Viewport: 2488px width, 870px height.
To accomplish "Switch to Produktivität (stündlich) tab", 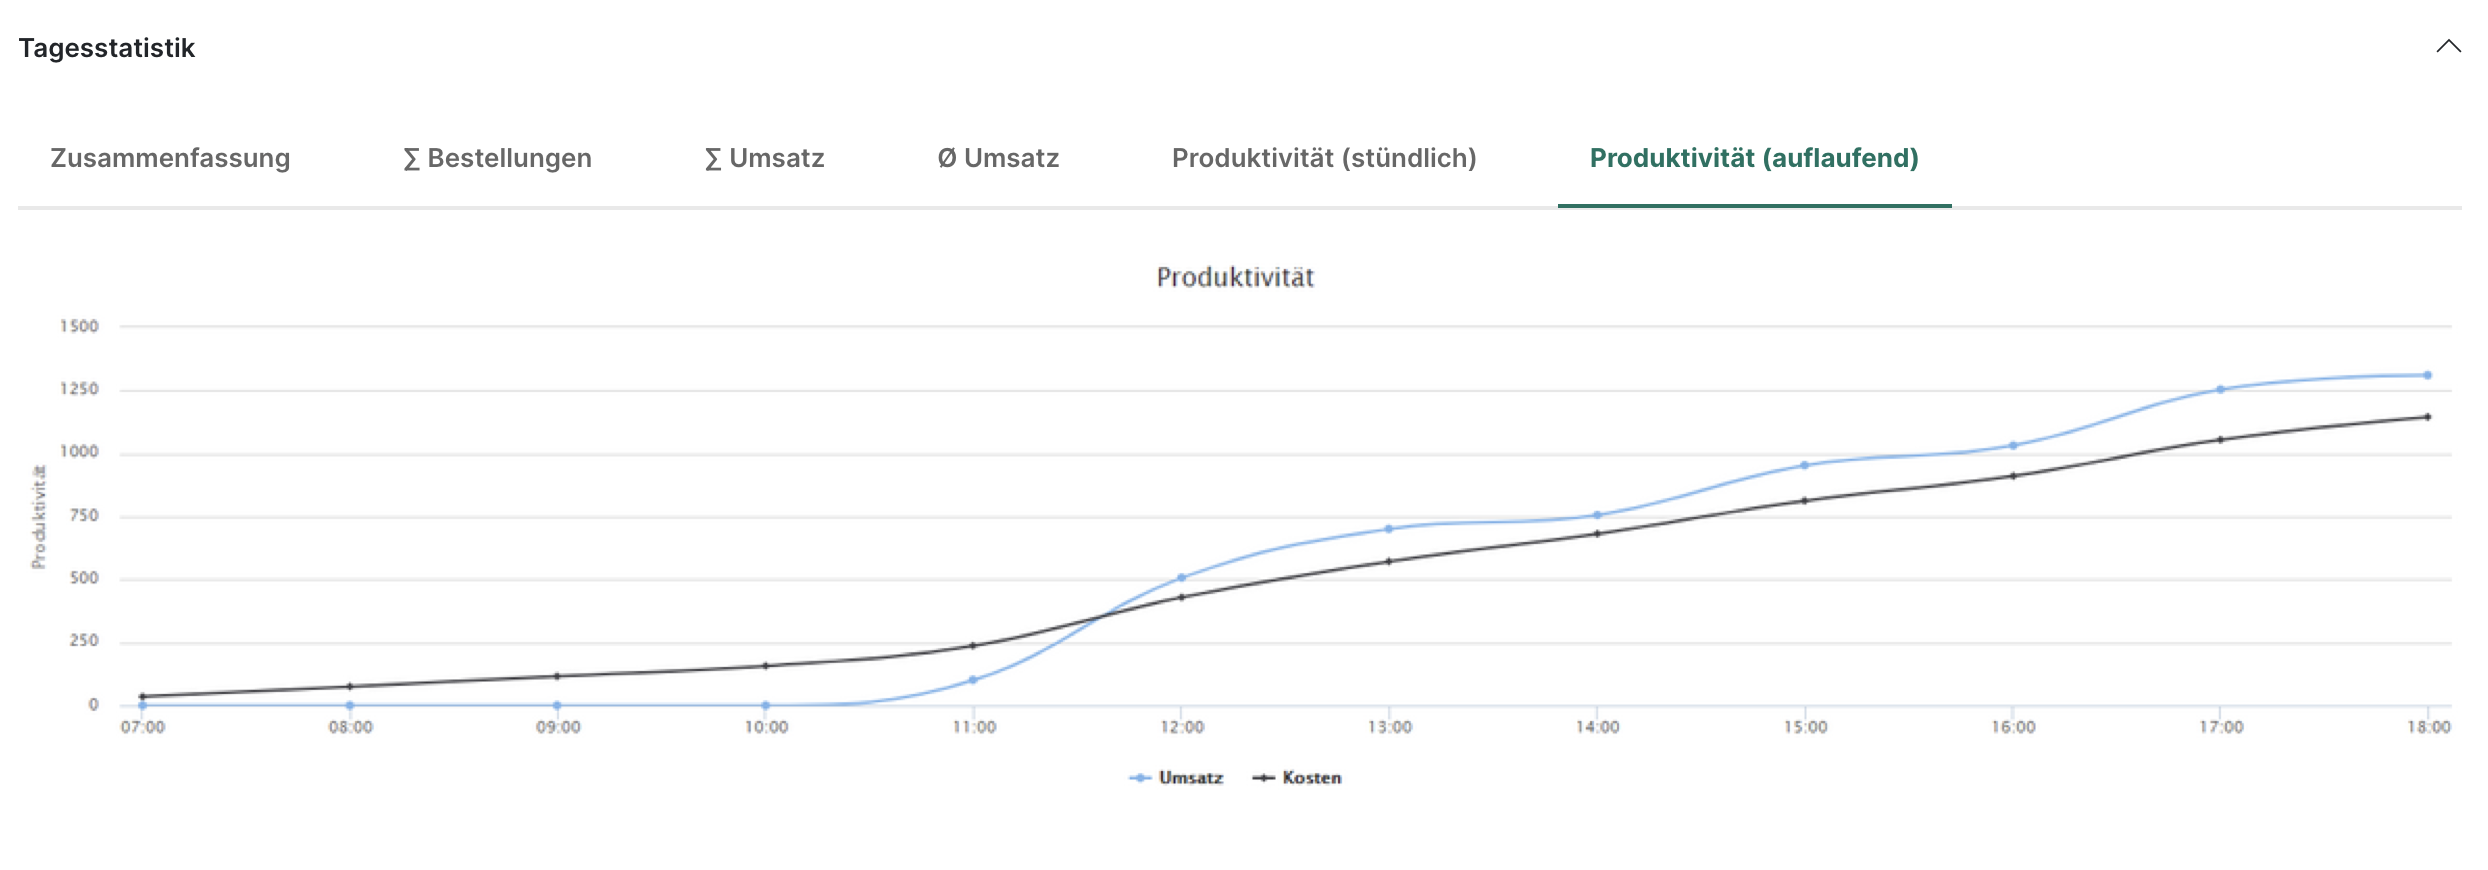I will (x=1324, y=158).
